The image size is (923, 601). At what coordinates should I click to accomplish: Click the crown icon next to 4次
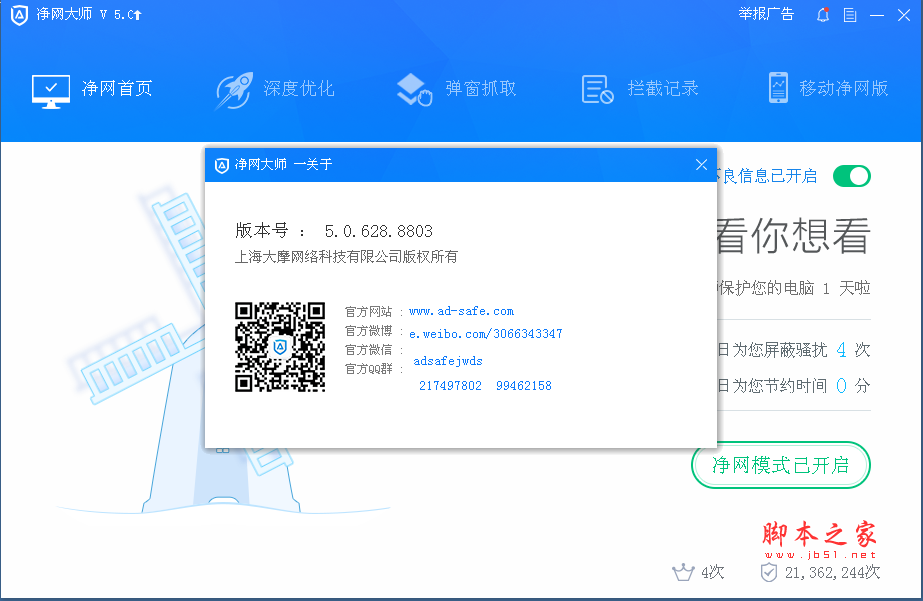coord(683,572)
